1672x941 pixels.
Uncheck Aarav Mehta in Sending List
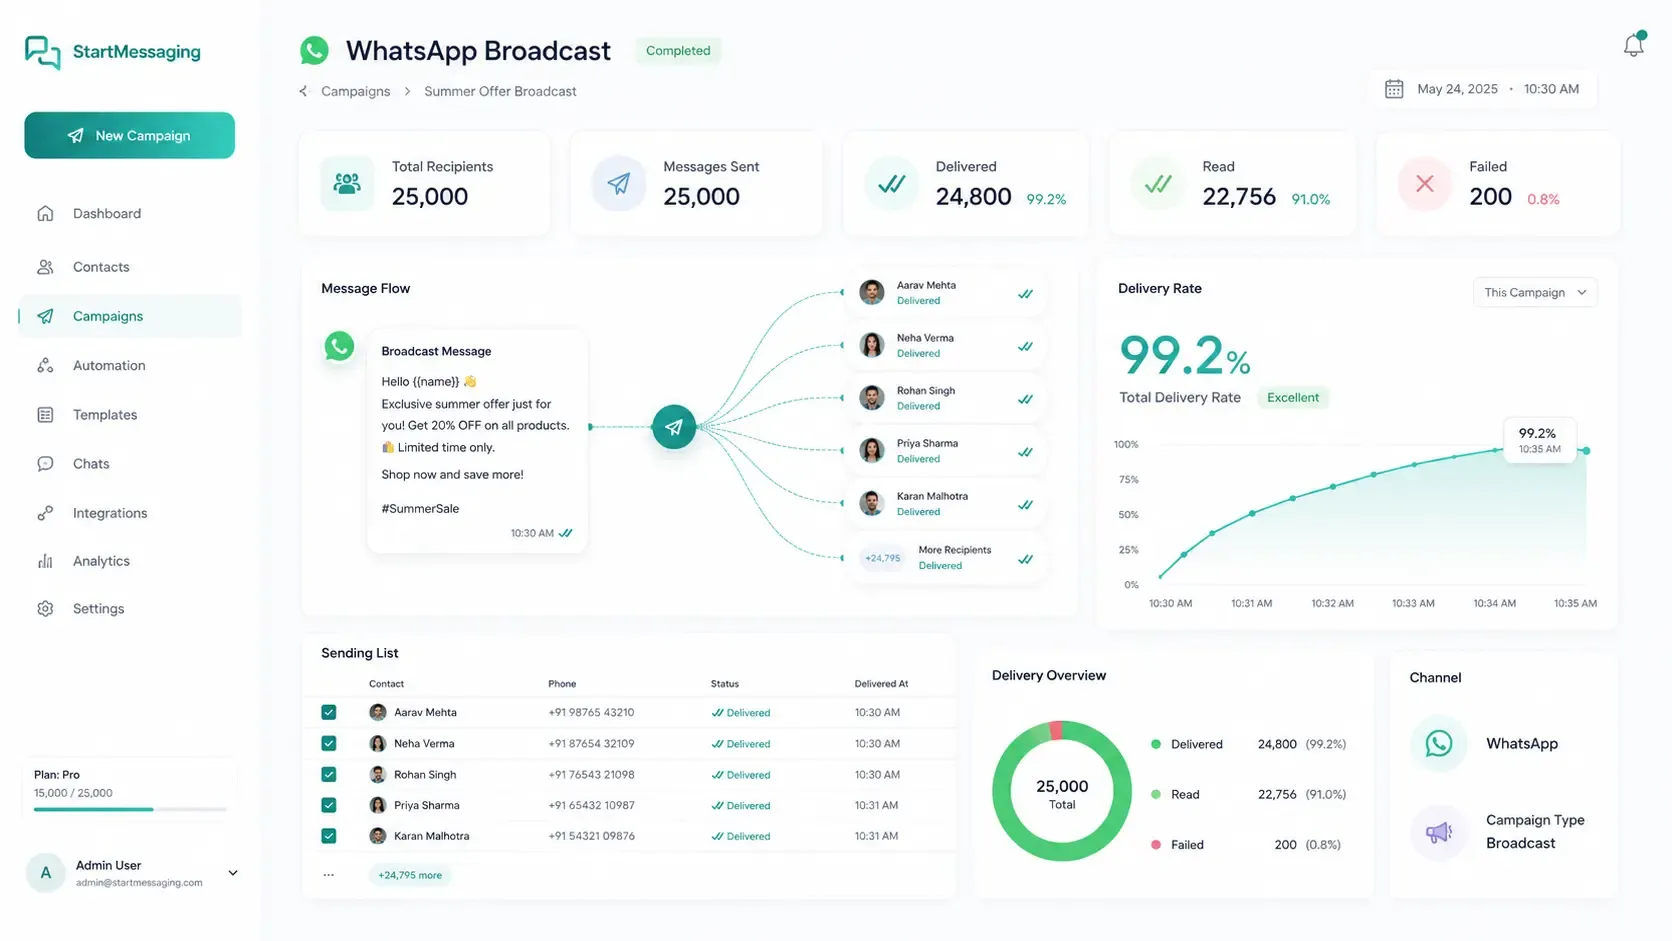[x=328, y=712]
